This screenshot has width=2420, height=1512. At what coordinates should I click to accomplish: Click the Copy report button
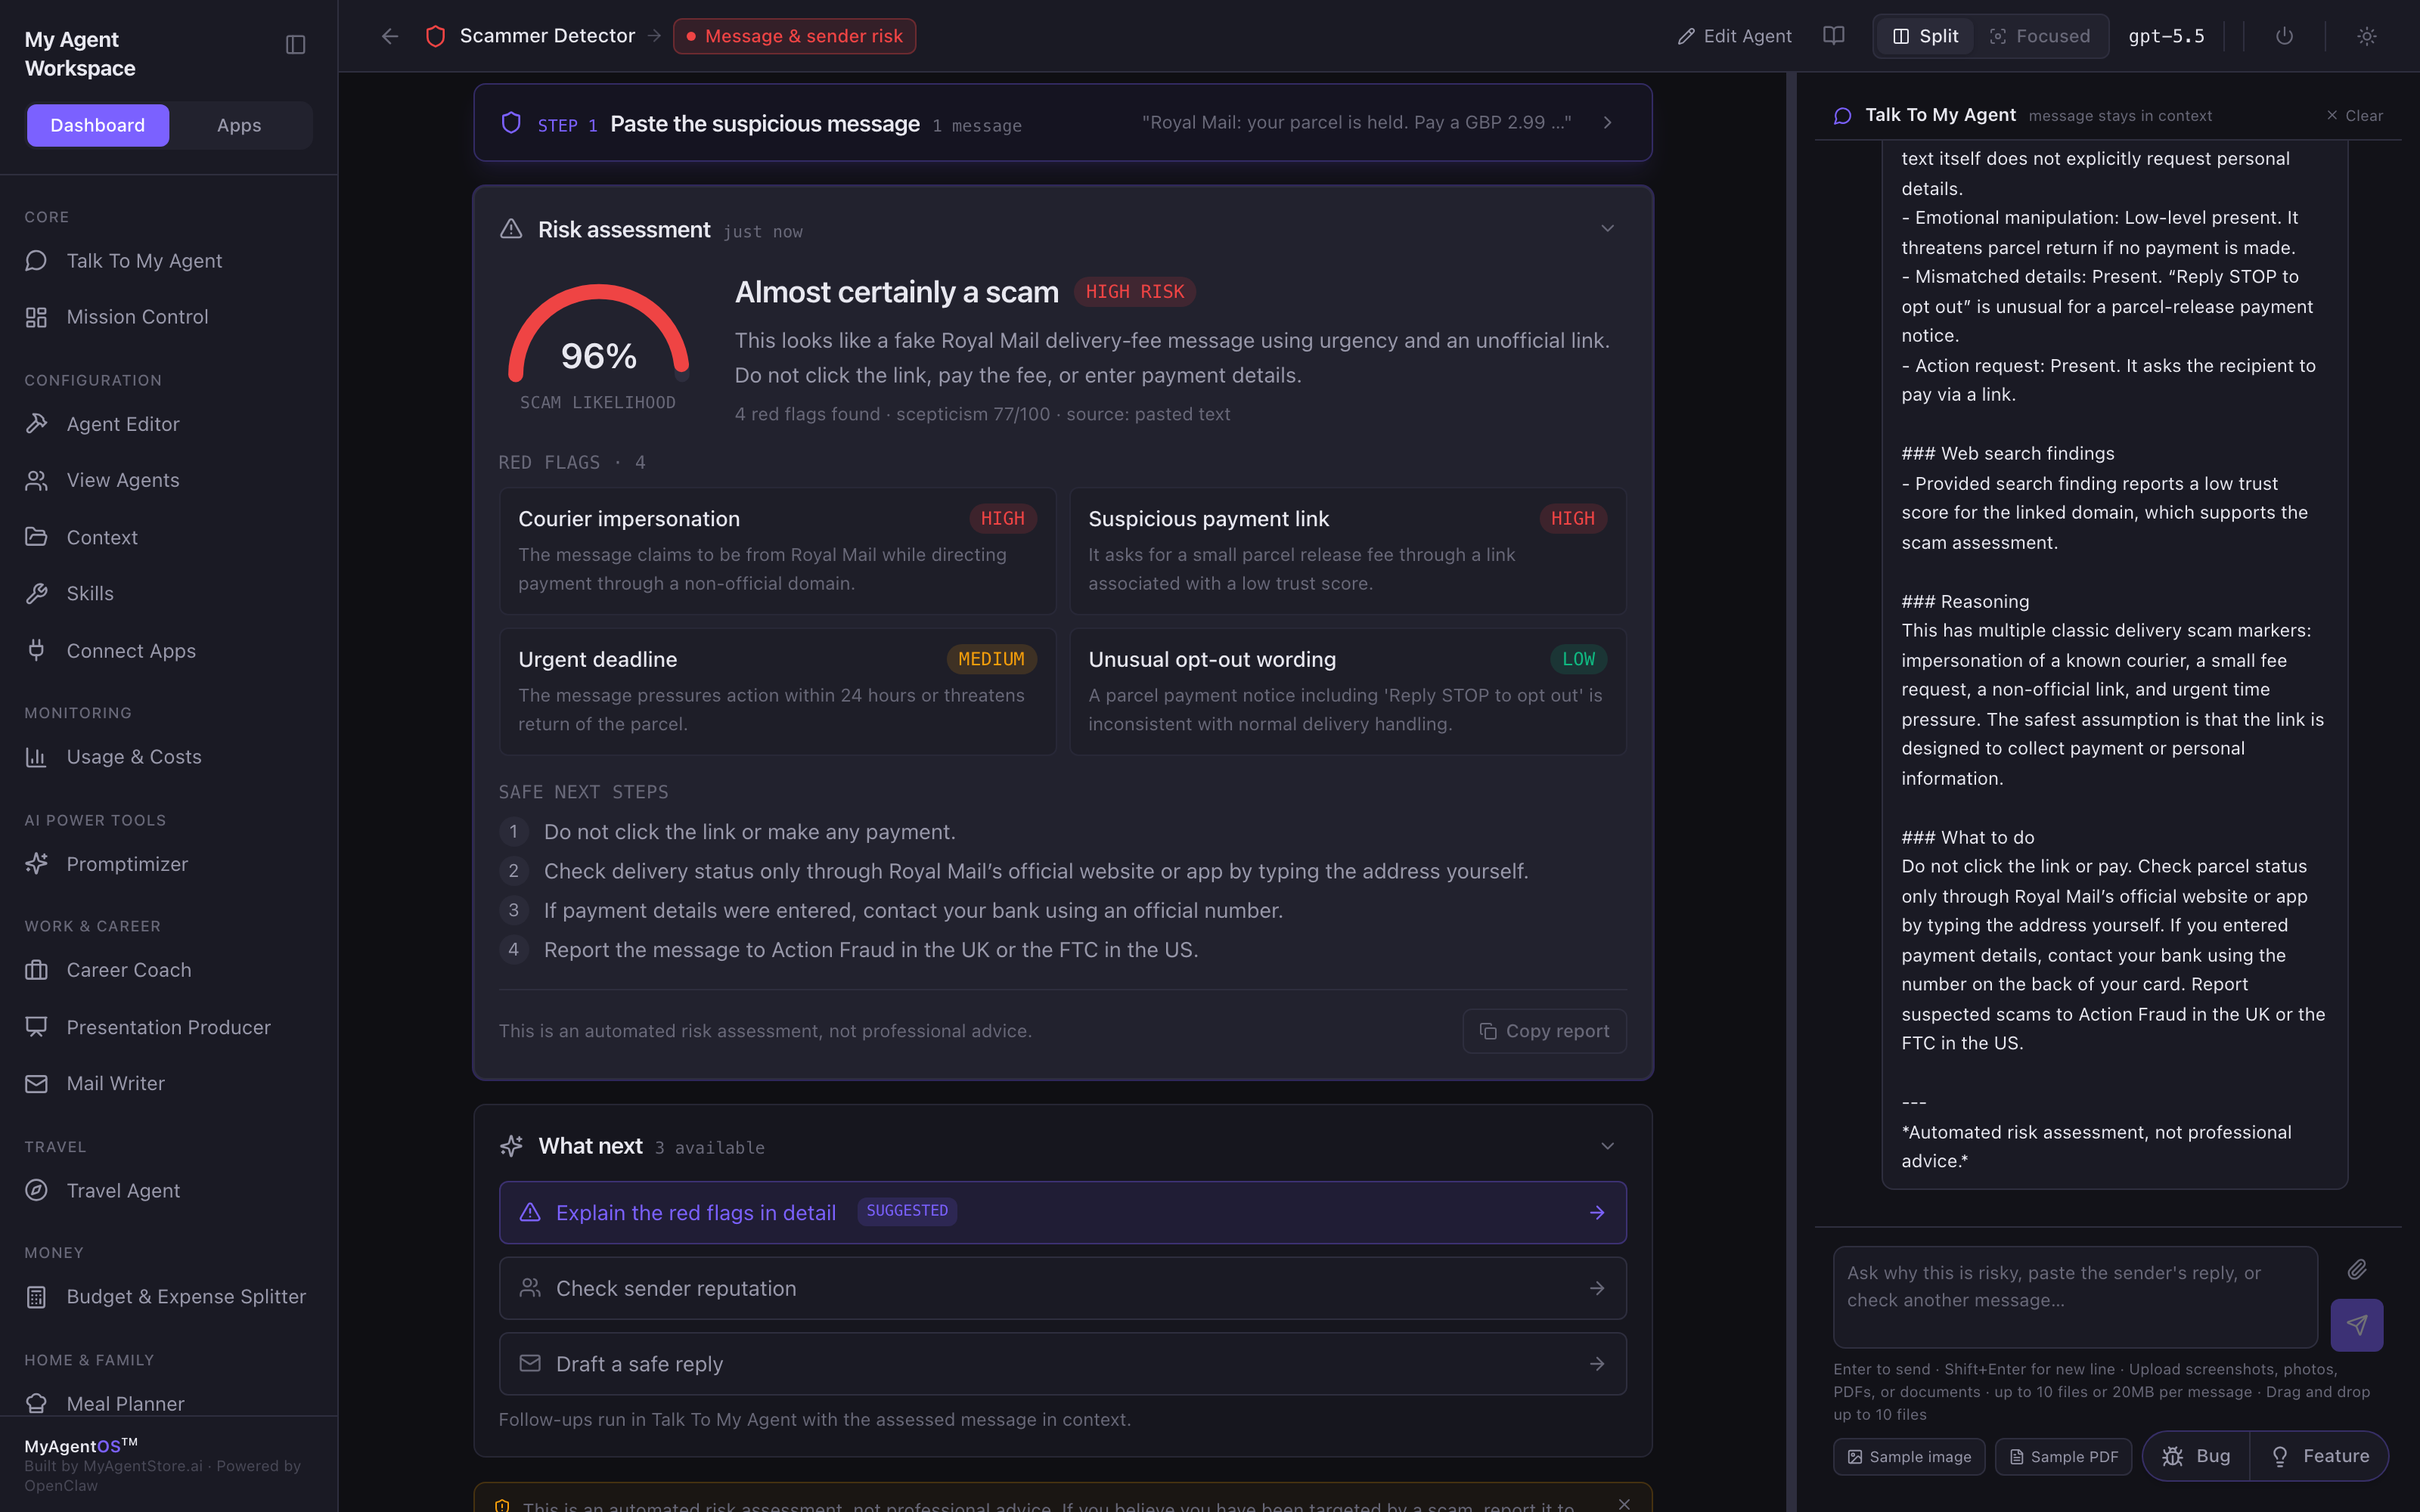[x=1544, y=1031]
